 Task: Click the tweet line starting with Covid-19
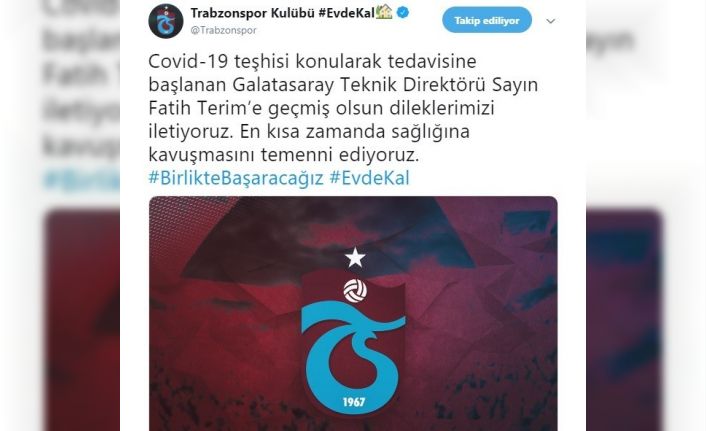(312, 61)
